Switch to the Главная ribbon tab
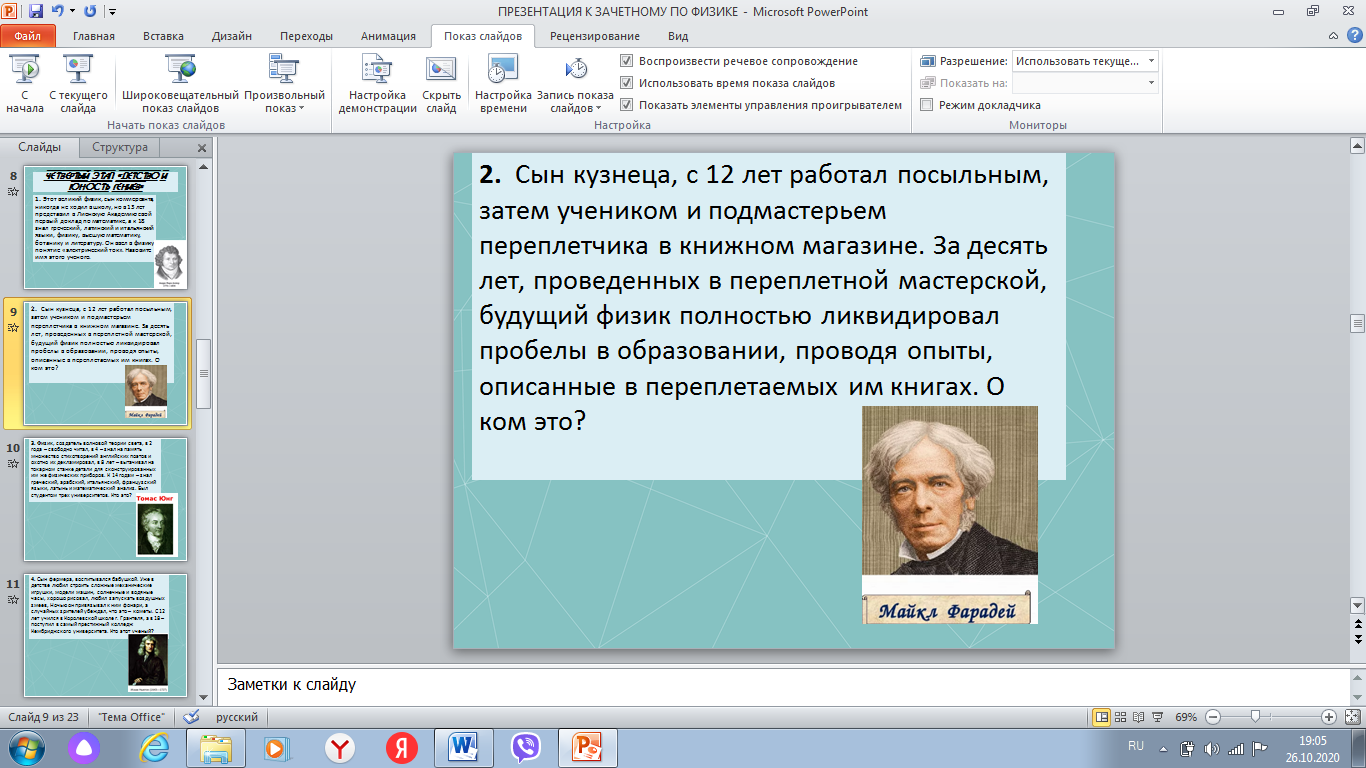The height and width of the screenshot is (768, 1366). pos(94,36)
